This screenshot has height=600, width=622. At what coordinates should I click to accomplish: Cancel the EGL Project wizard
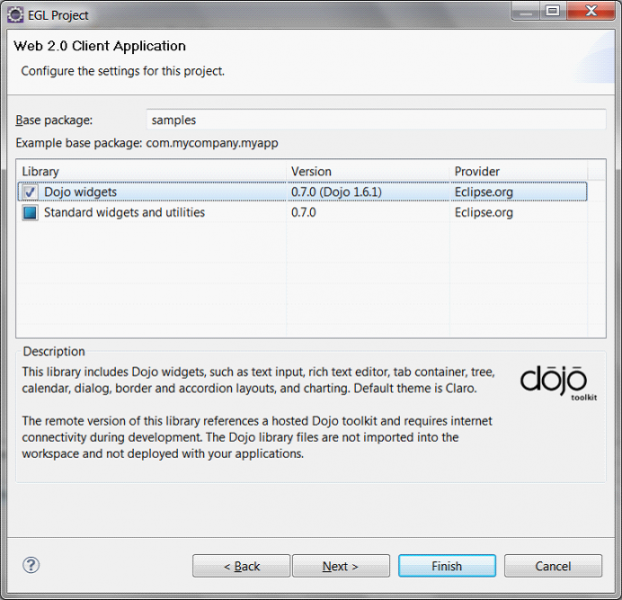[x=553, y=566]
